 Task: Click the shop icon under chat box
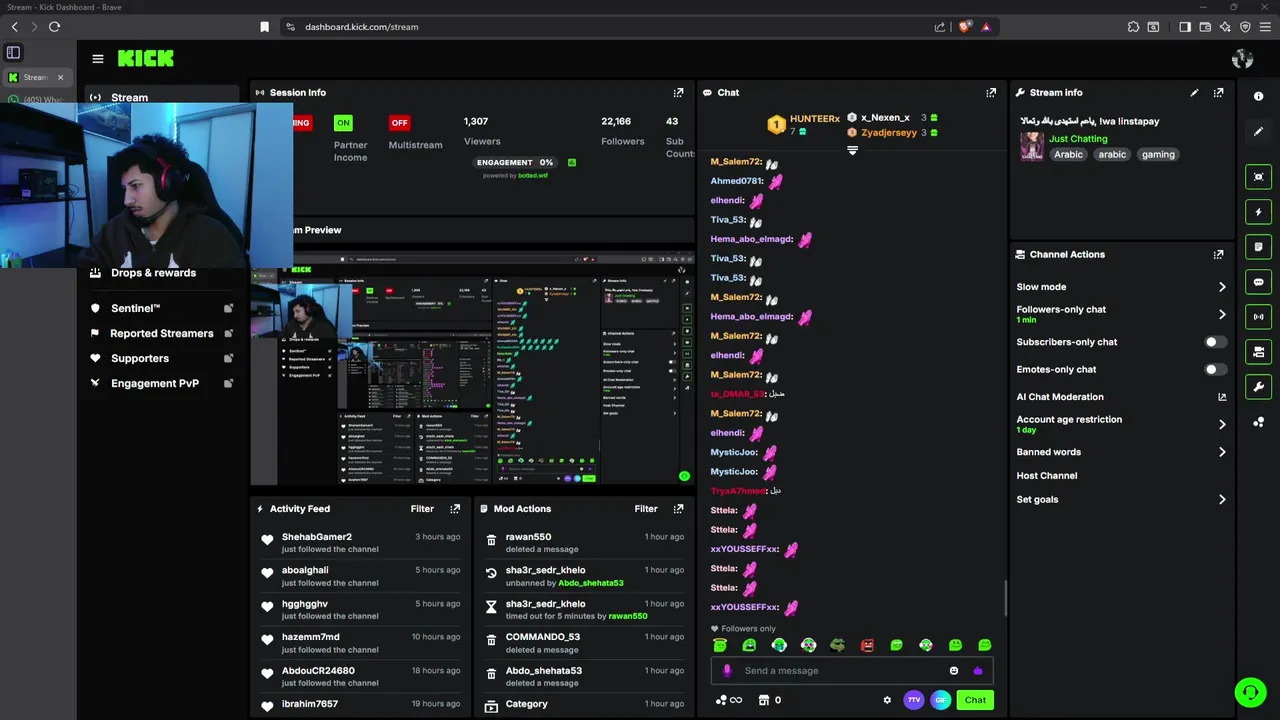764,700
